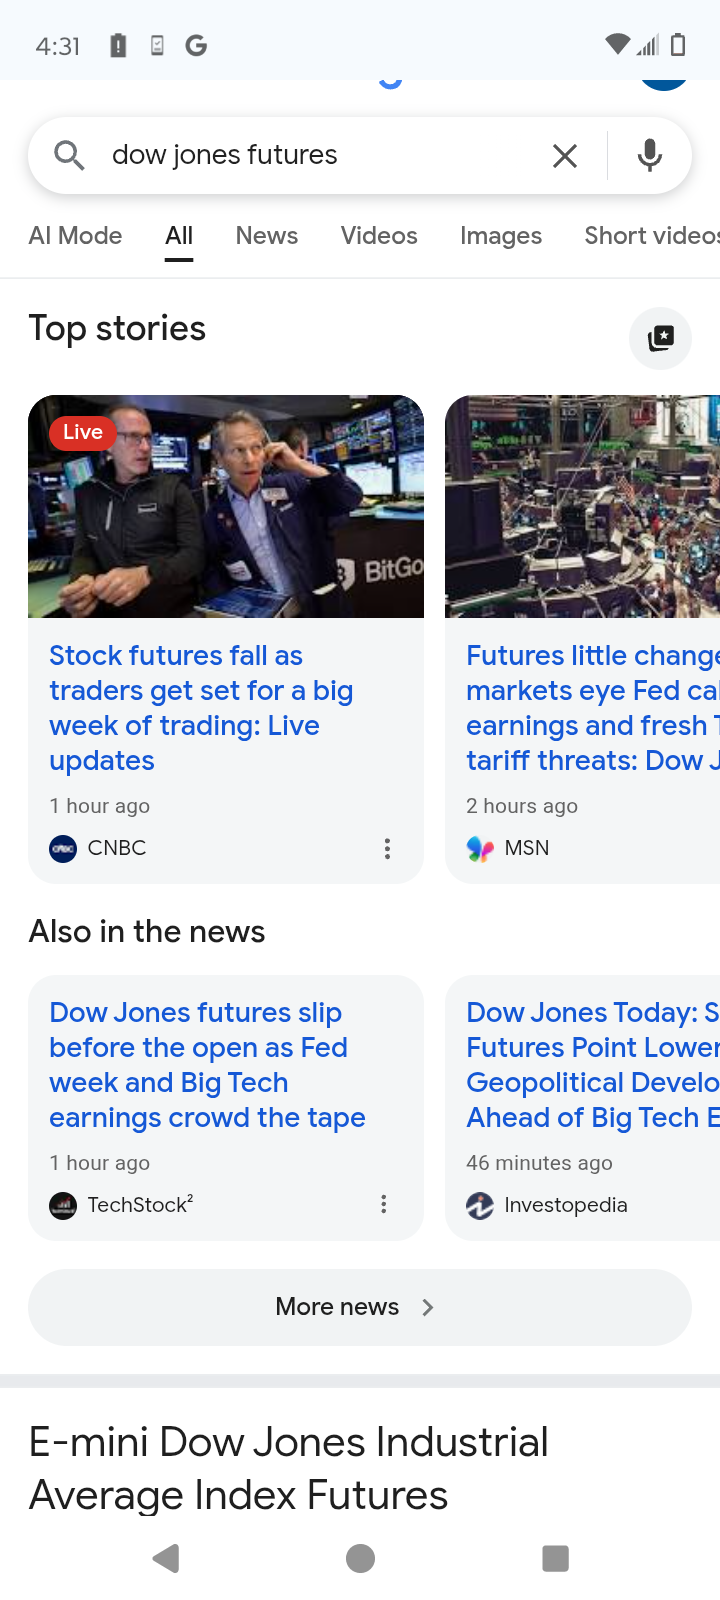Show the Images results tab
Viewport: 720px width, 1600px height.
pyautogui.click(x=501, y=236)
